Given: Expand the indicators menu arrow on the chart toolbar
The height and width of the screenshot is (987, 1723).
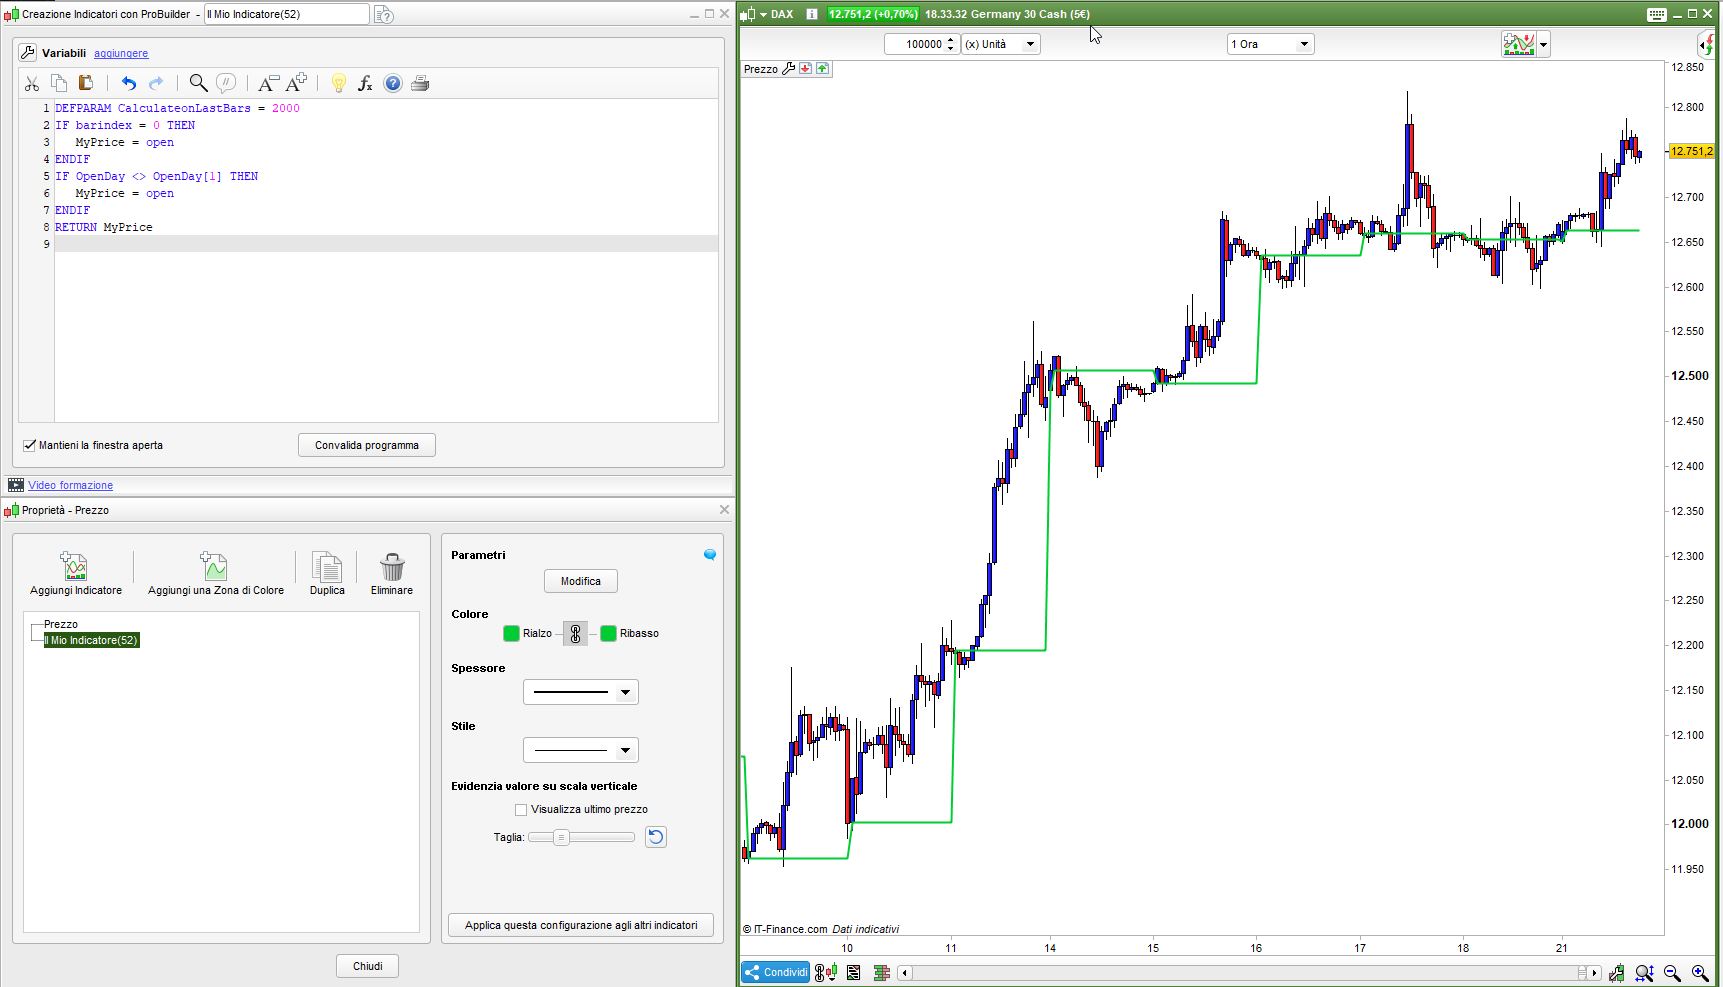Looking at the screenshot, I should point(1544,44).
